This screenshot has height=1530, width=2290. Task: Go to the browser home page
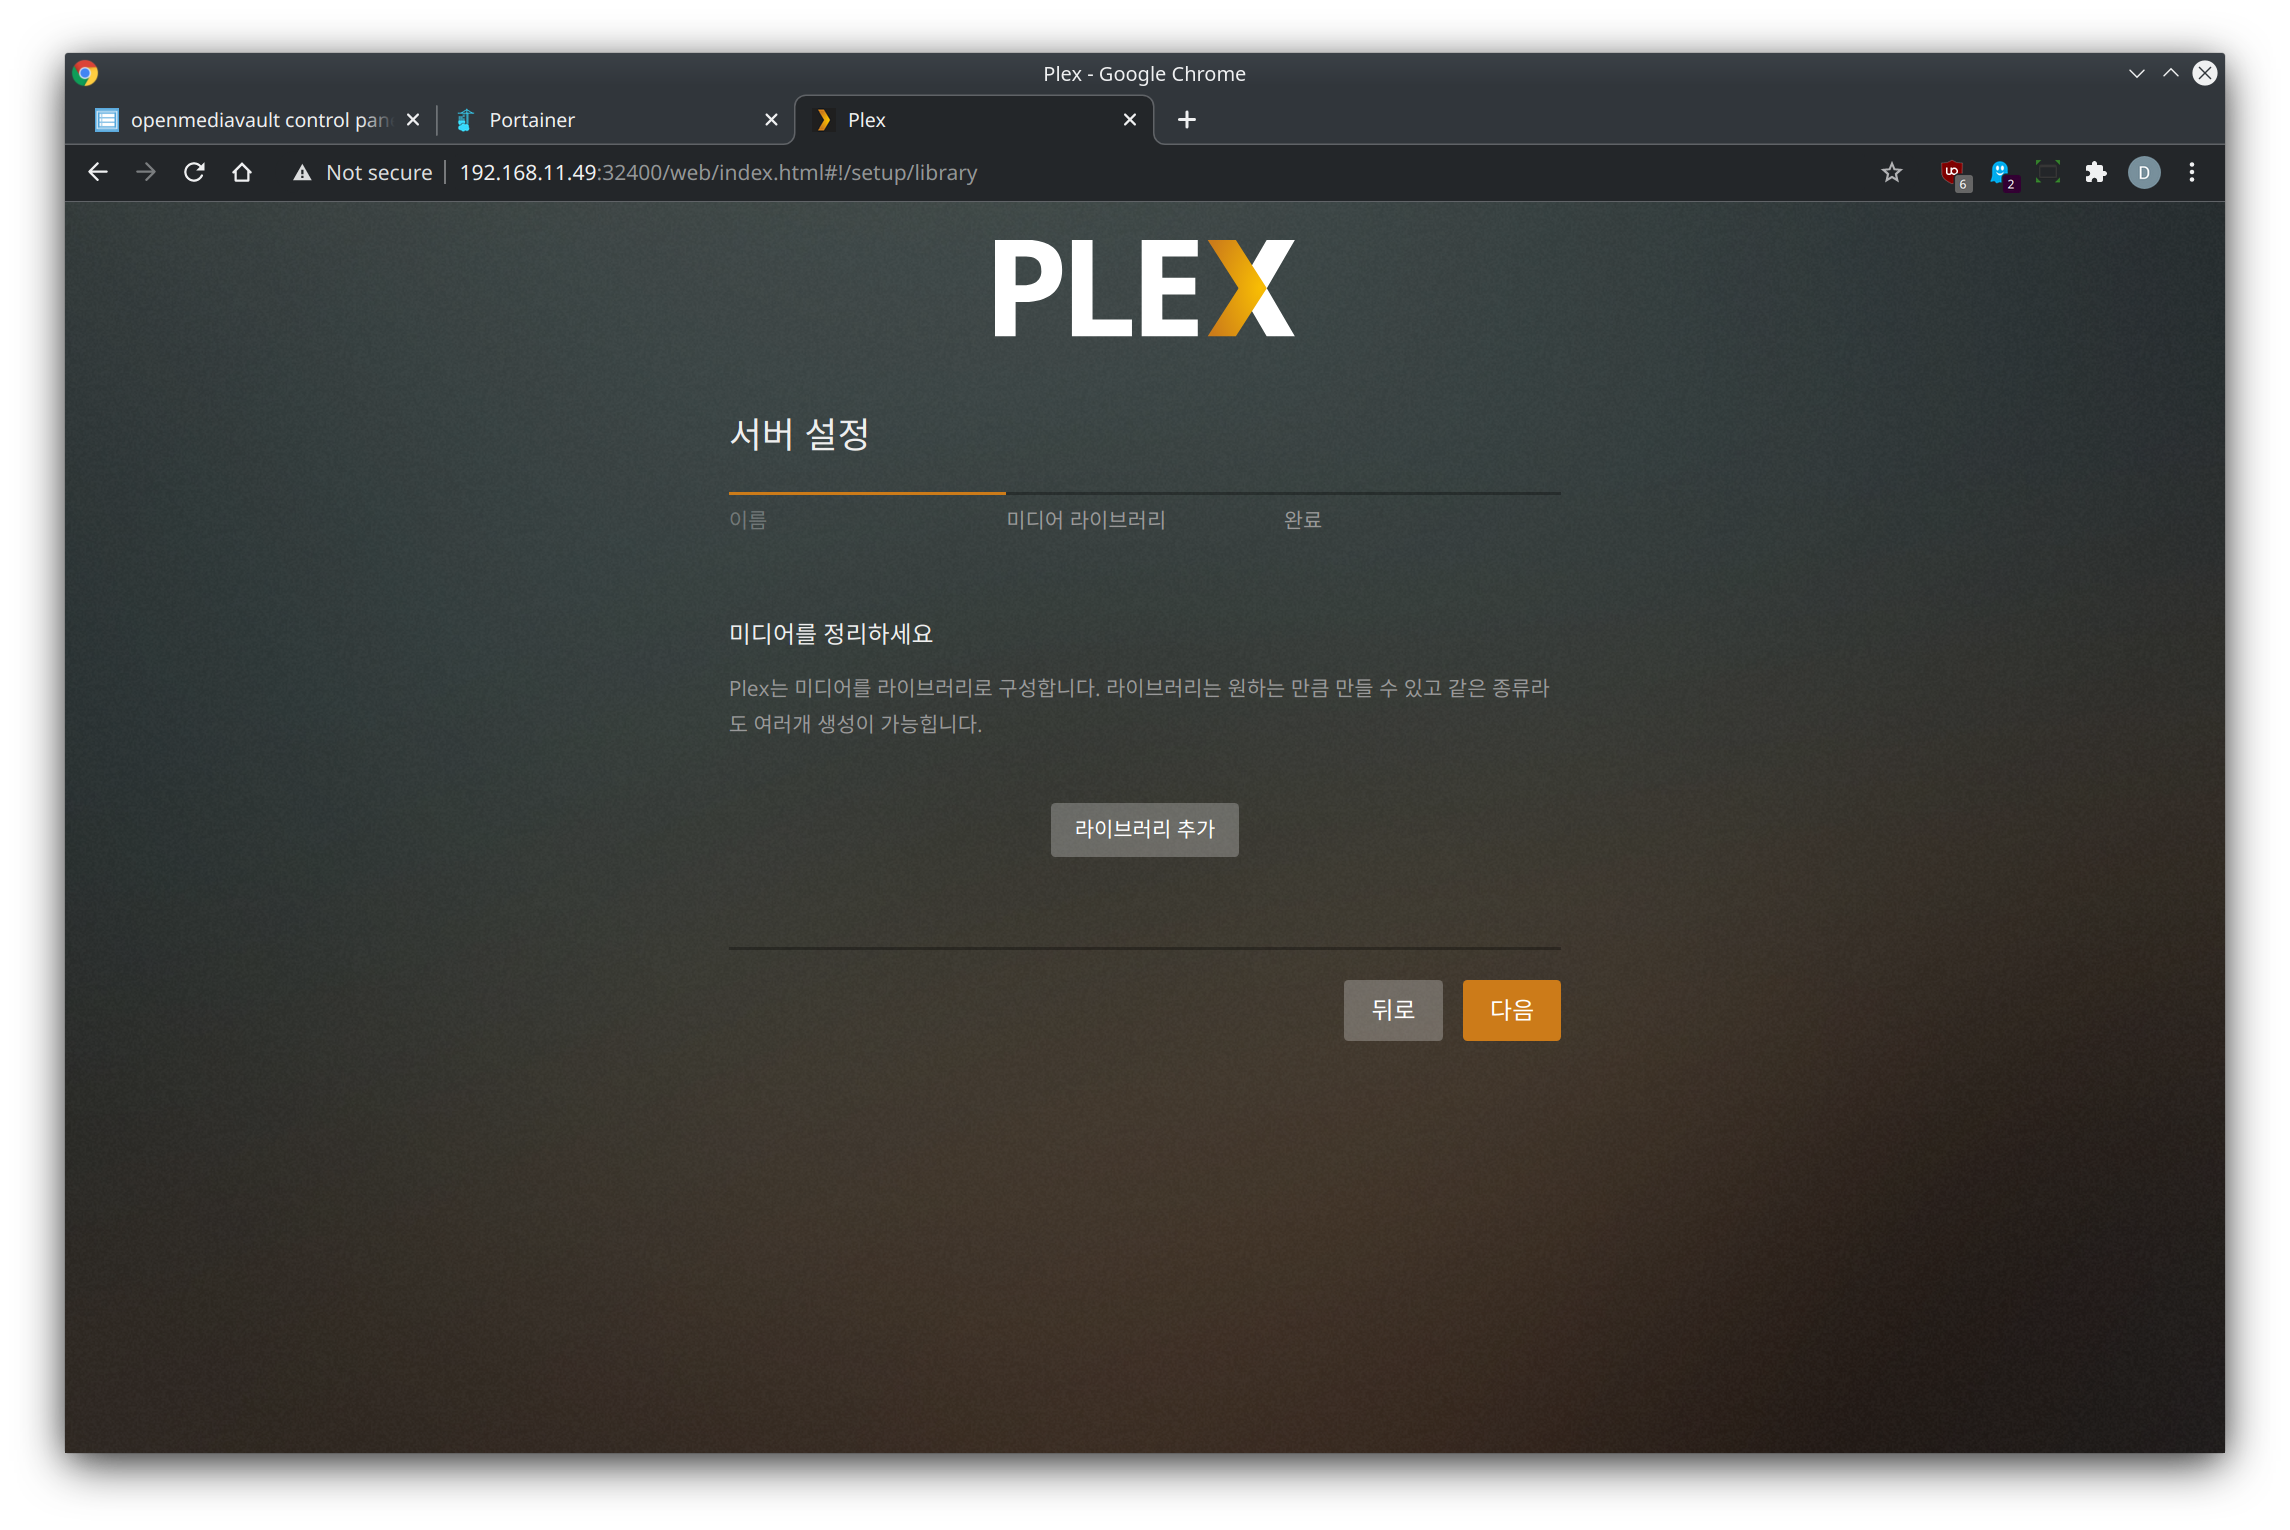click(242, 172)
